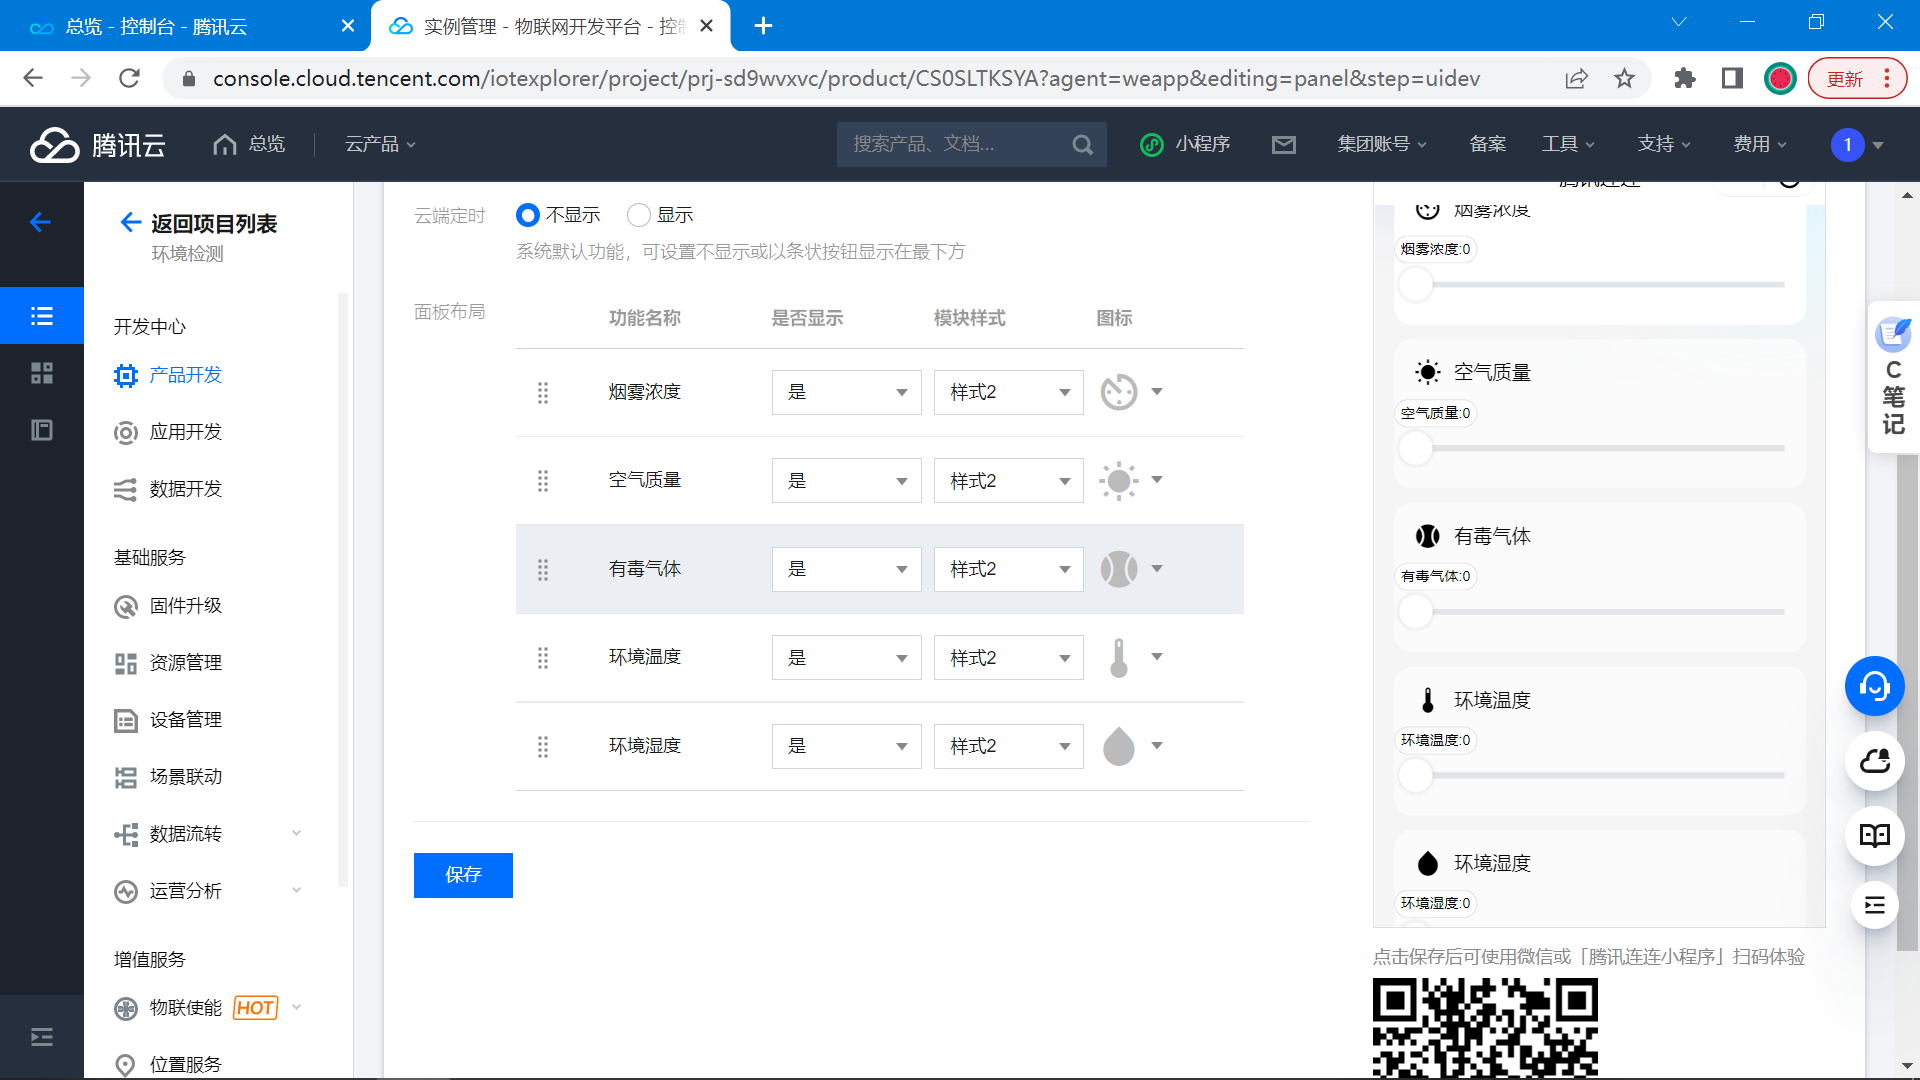Open 模块样式 dropdown for 有毒气体
This screenshot has height=1080, width=1920.
pos(1008,569)
